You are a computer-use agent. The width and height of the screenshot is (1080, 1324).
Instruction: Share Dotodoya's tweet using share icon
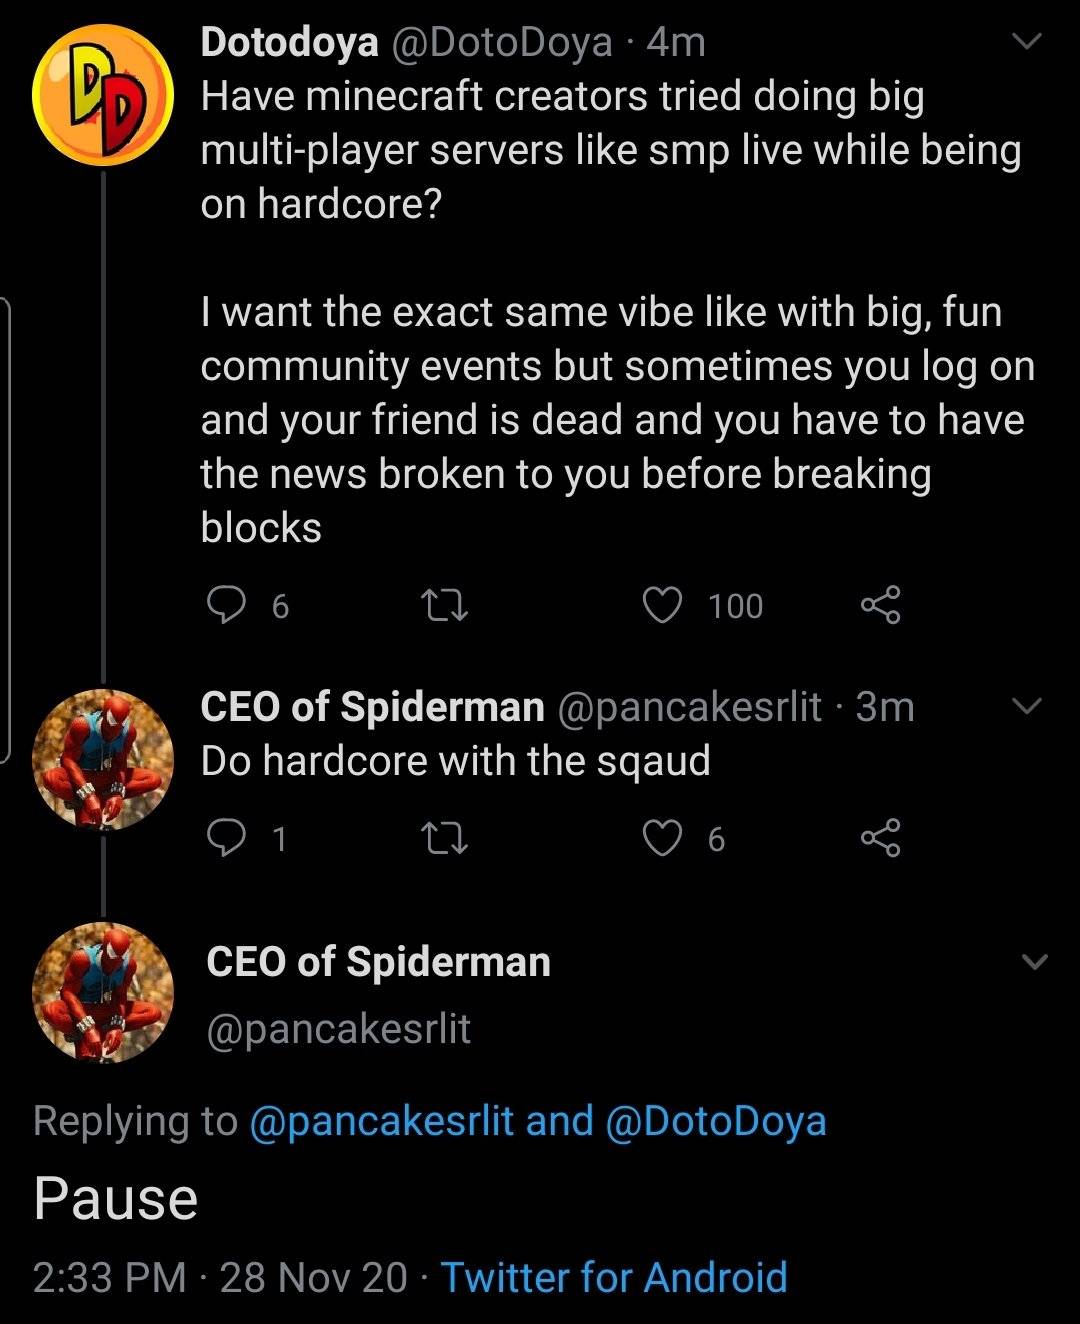pos(880,605)
